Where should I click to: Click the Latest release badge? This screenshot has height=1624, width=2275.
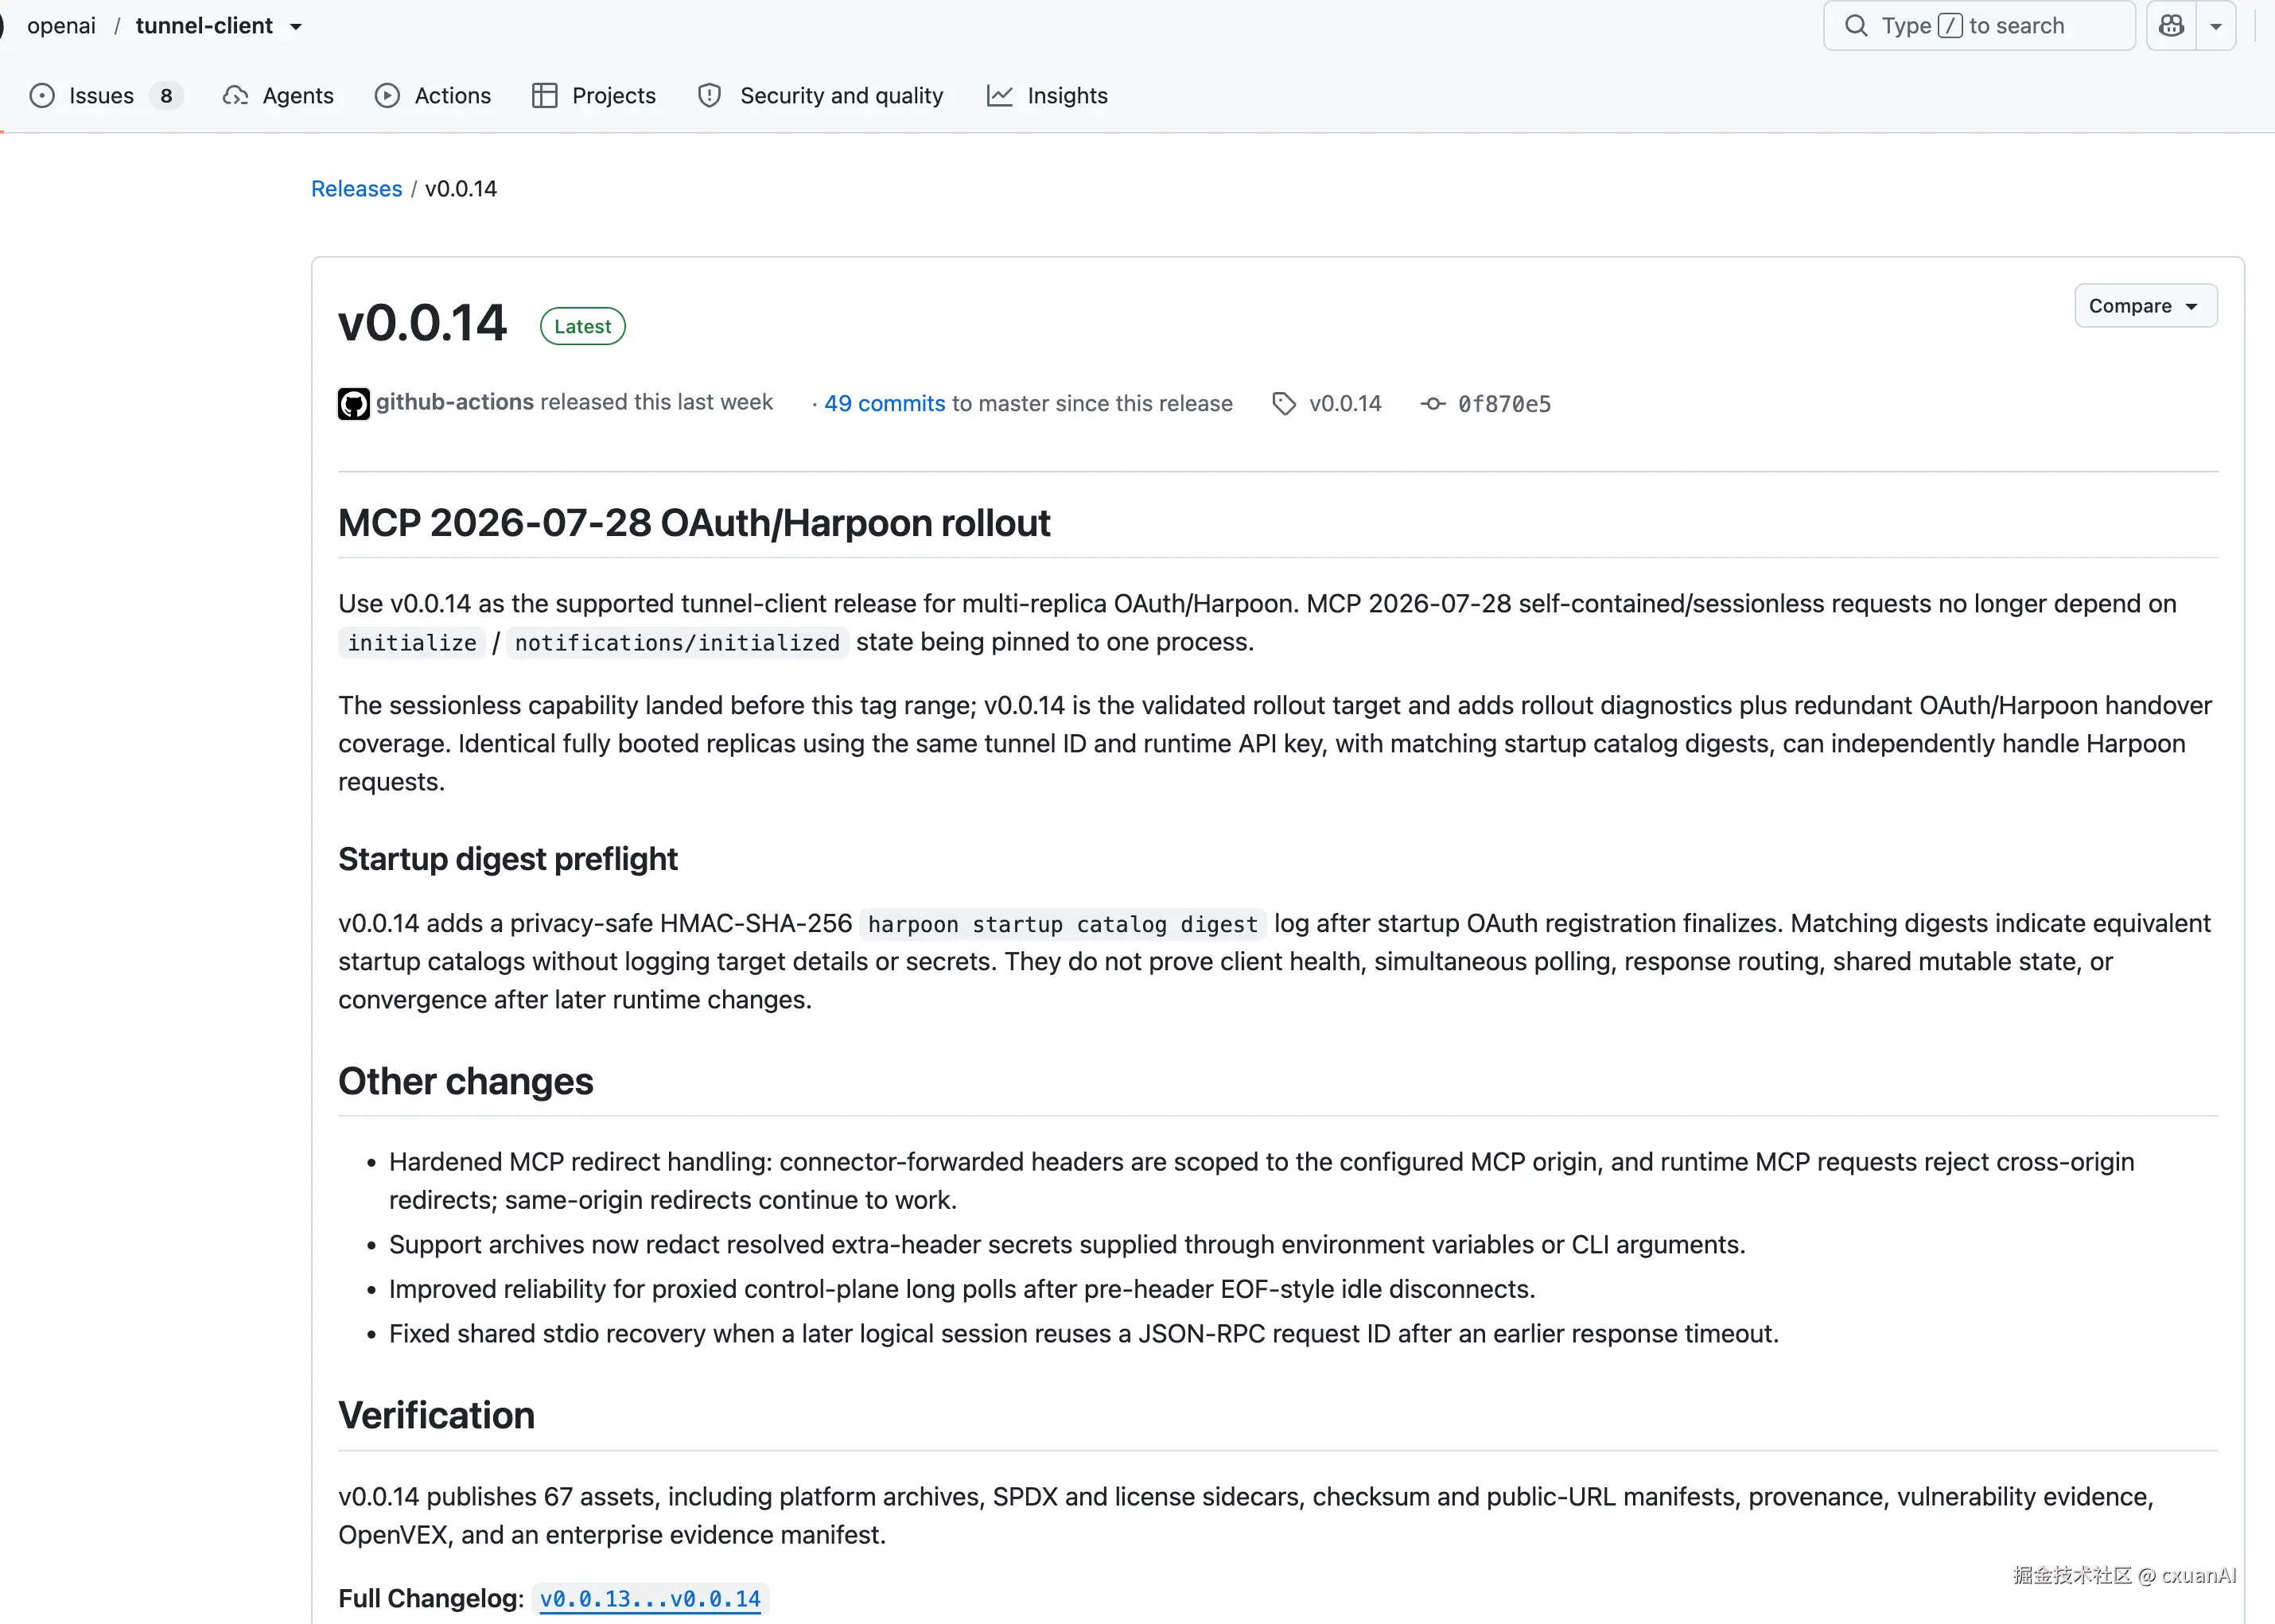point(583,326)
